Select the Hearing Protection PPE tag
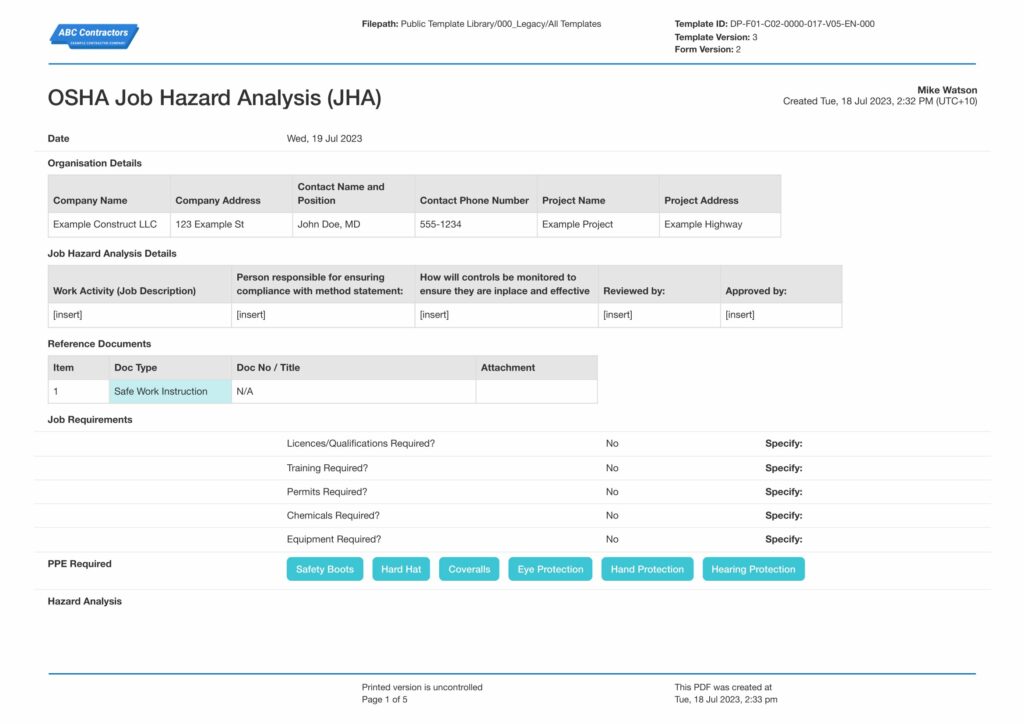The image size is (1024, 724). point(754,569)
